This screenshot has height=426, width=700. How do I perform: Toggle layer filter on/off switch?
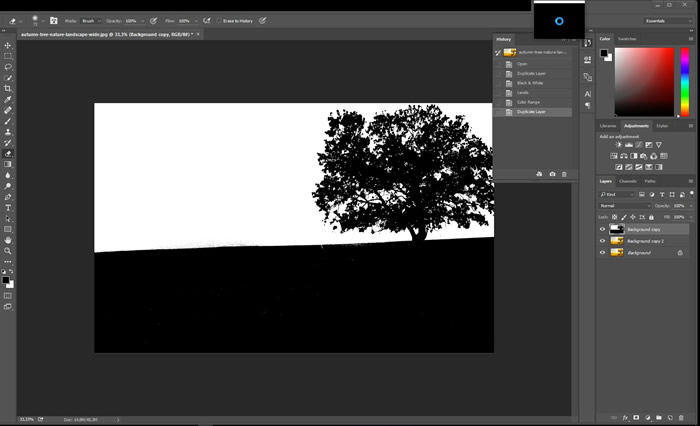692,193
